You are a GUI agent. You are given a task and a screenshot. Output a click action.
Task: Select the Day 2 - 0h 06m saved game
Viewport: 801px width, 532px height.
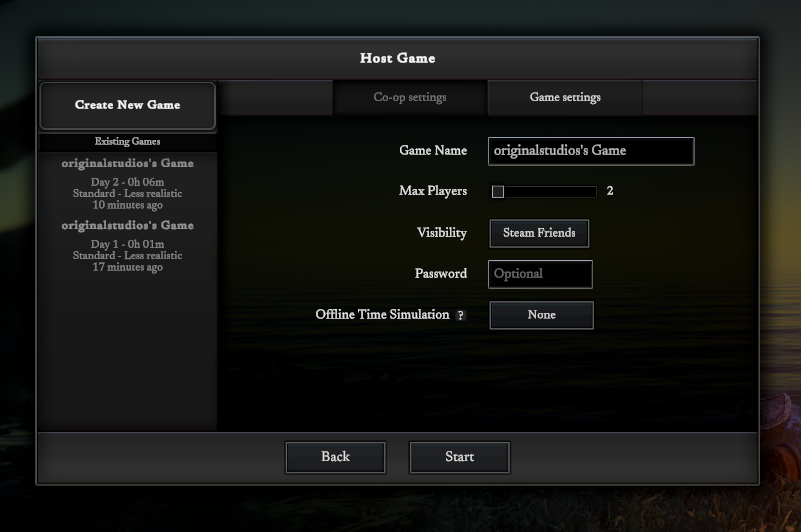tap(127, 184)
